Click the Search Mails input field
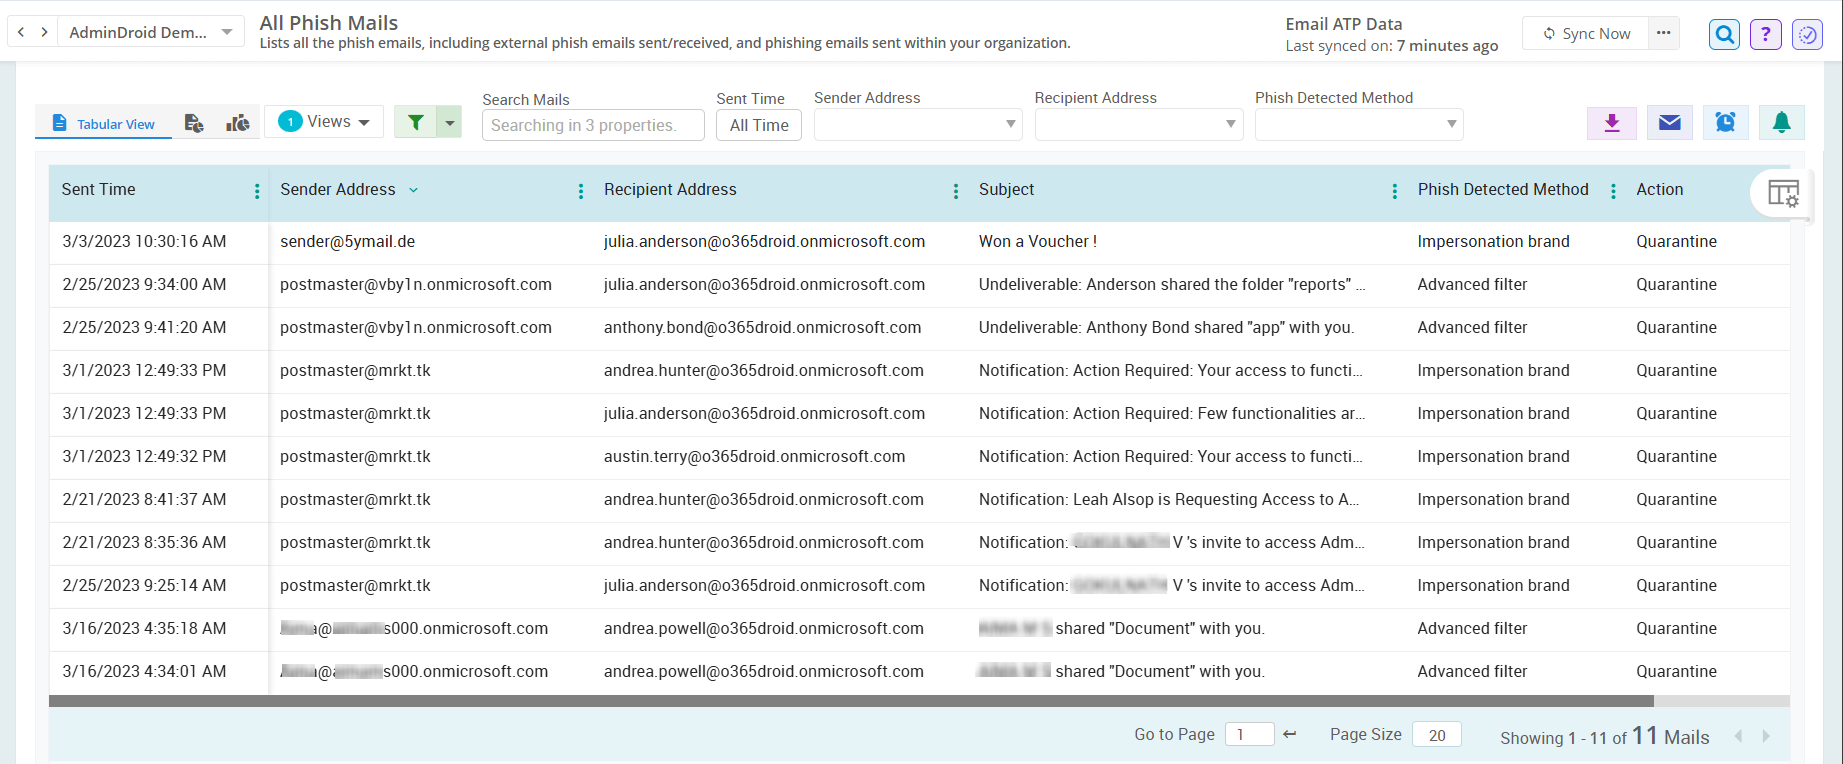The height and width of the screenshot is (764, 1843). pyautogui.click(x=592, y=125)
